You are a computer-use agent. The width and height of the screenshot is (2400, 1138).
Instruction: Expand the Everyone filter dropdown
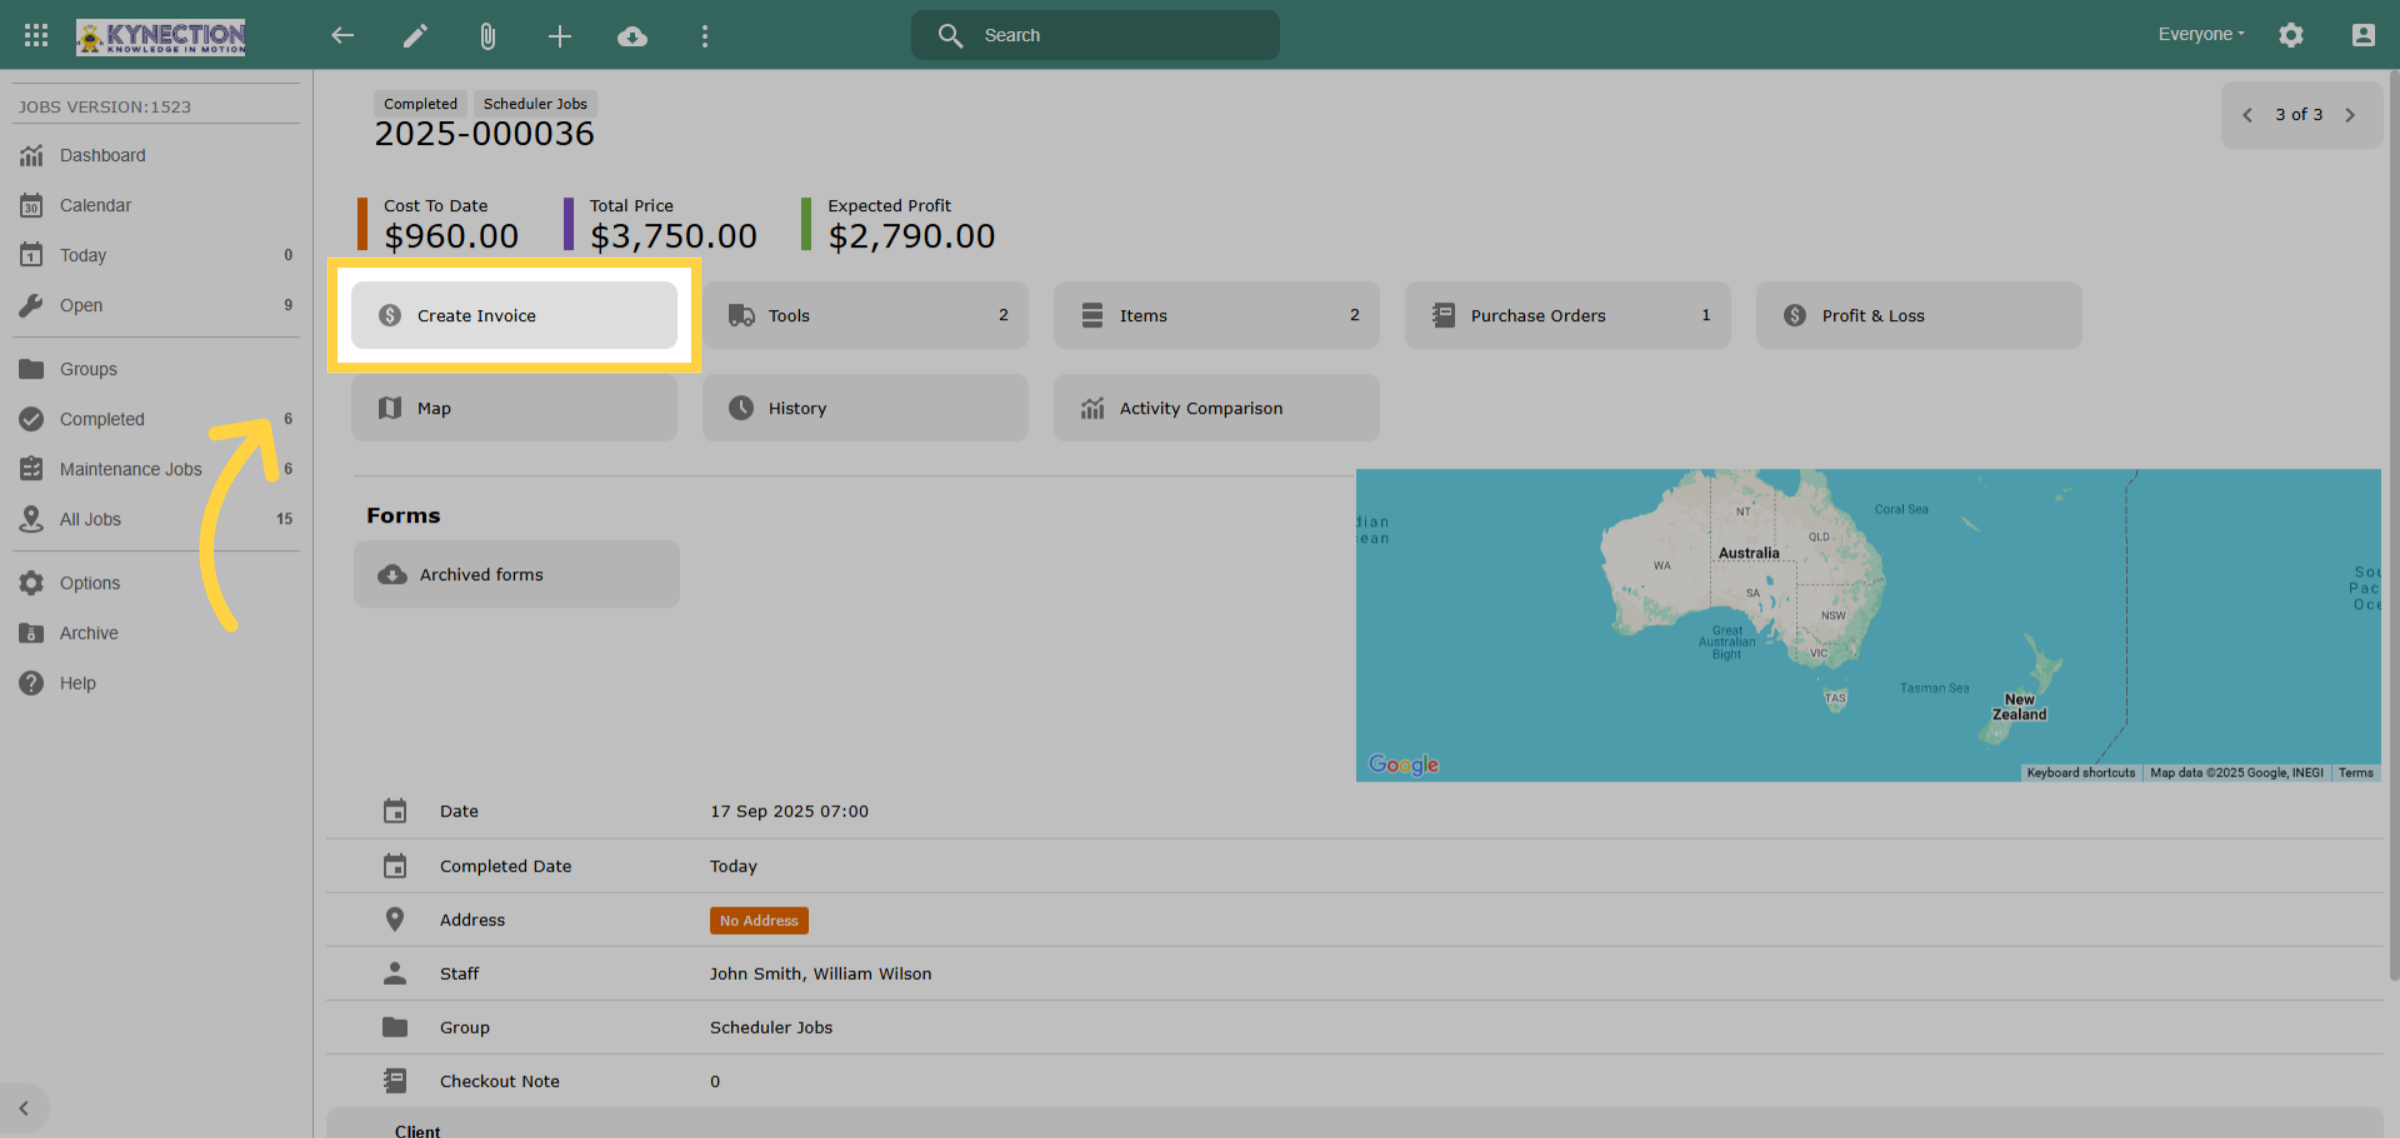point(2201,34)
